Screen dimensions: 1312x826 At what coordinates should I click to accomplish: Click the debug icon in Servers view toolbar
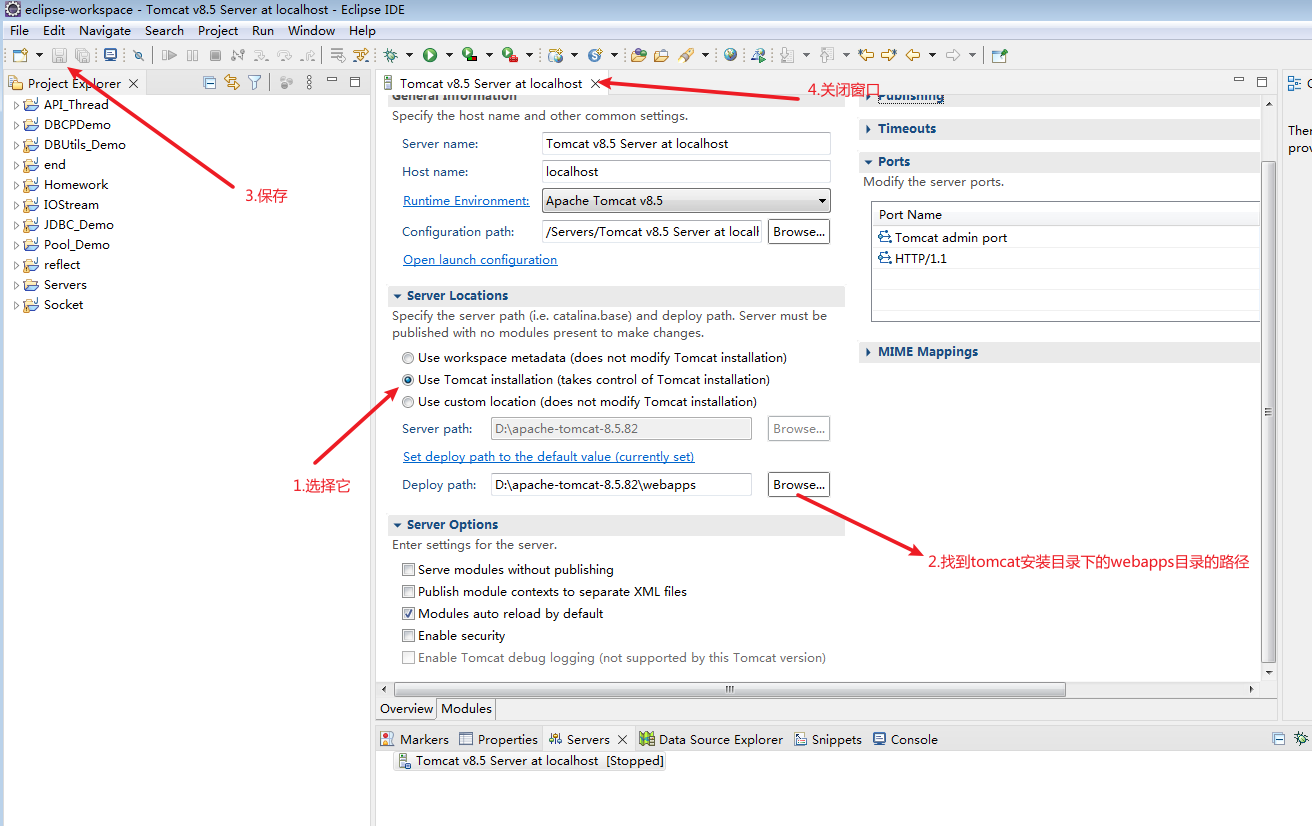tap(1301, 738)
